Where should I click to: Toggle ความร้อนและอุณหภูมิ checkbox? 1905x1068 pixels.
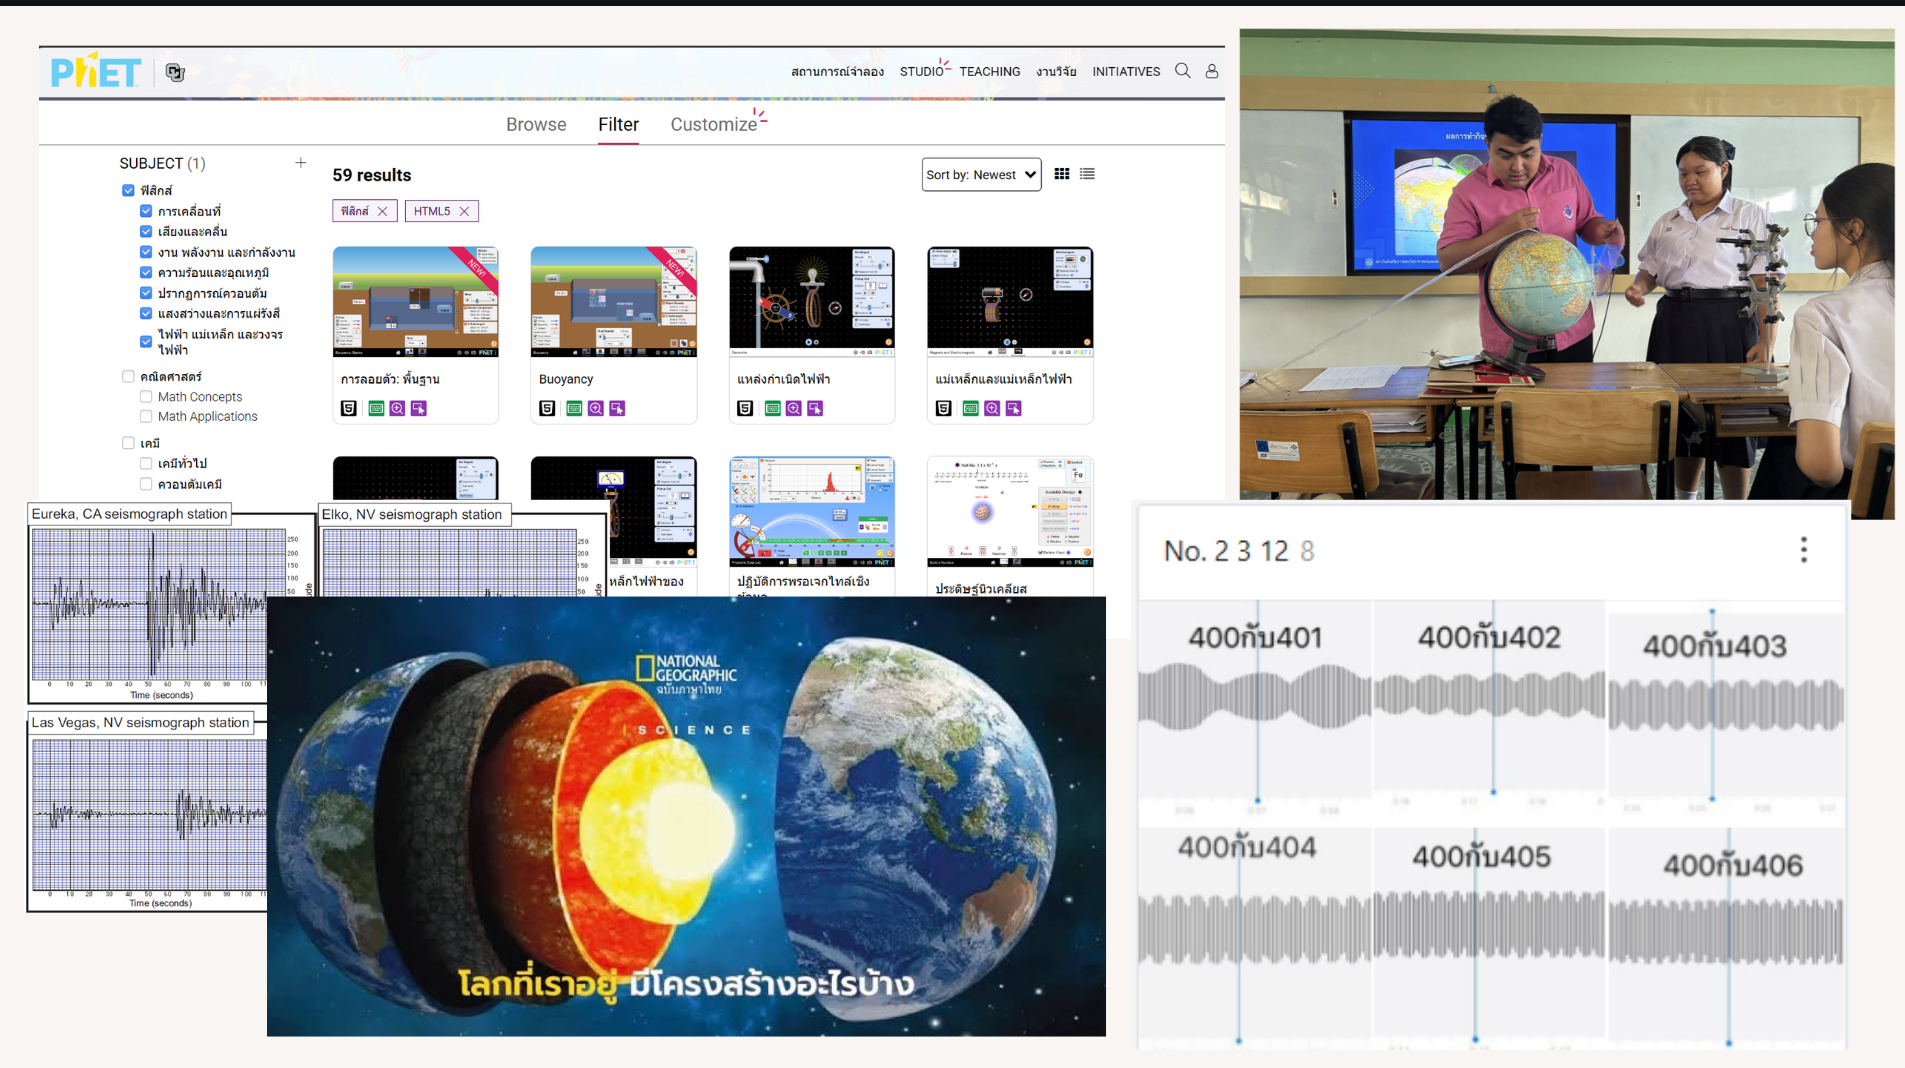(146, 272)
